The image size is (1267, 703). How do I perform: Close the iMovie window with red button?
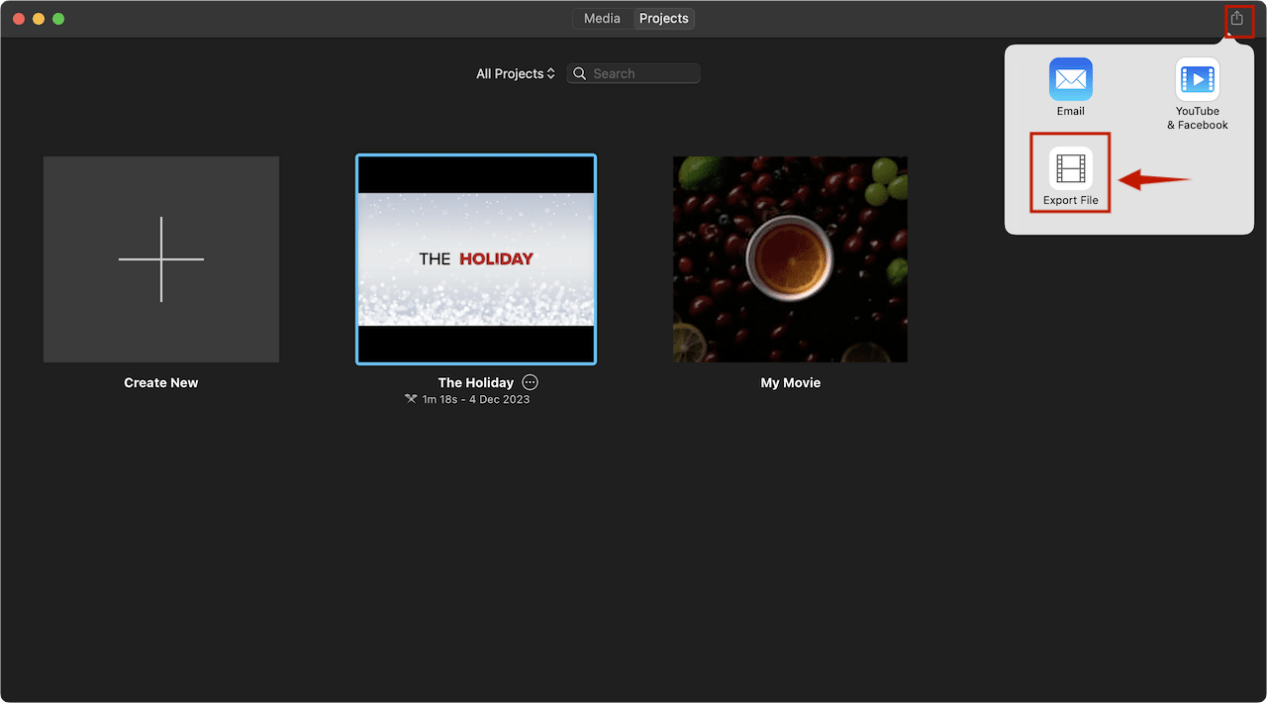18,19
